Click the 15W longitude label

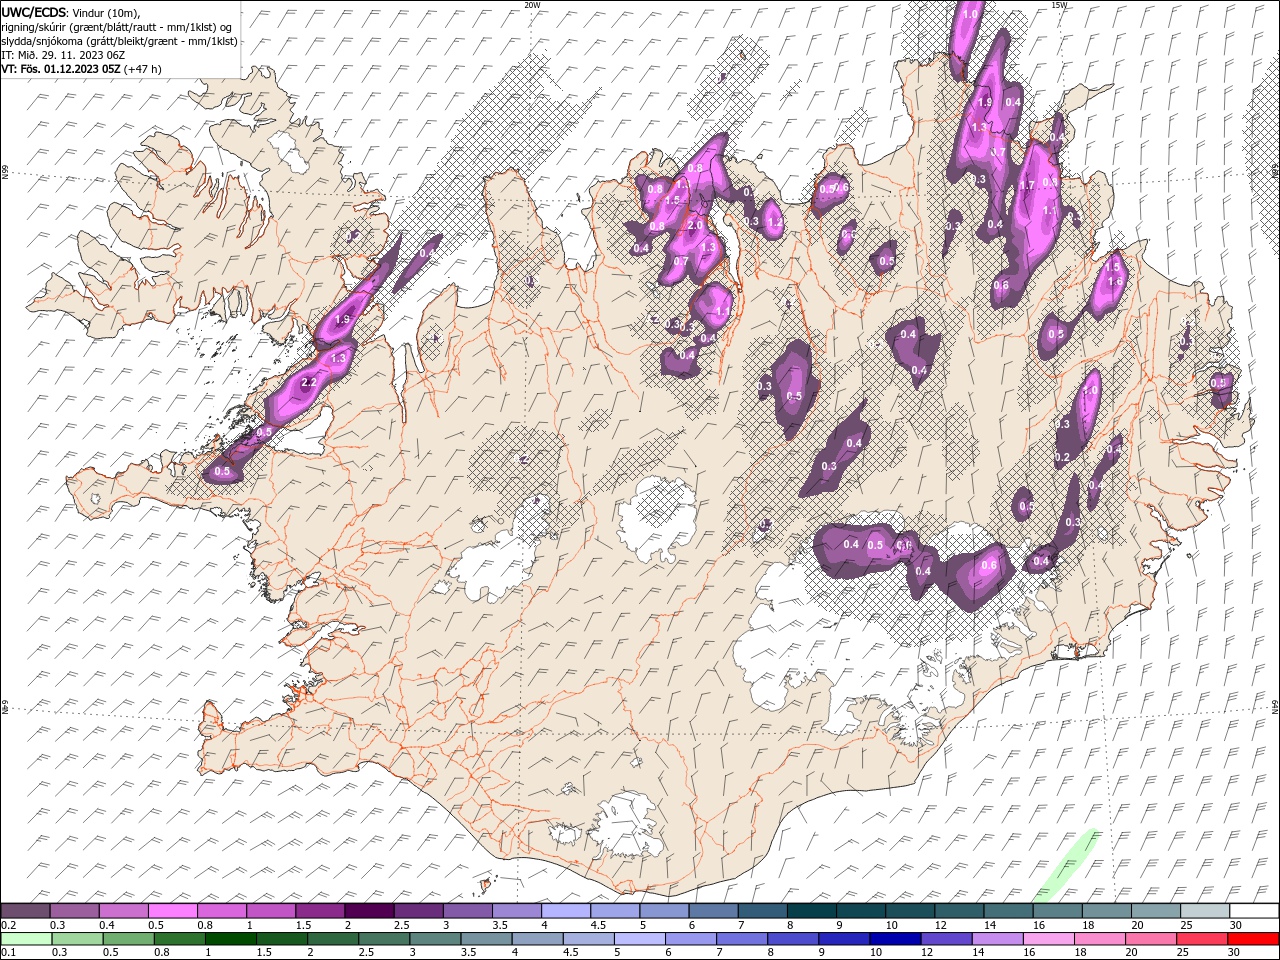click(x=1059, y=5)
